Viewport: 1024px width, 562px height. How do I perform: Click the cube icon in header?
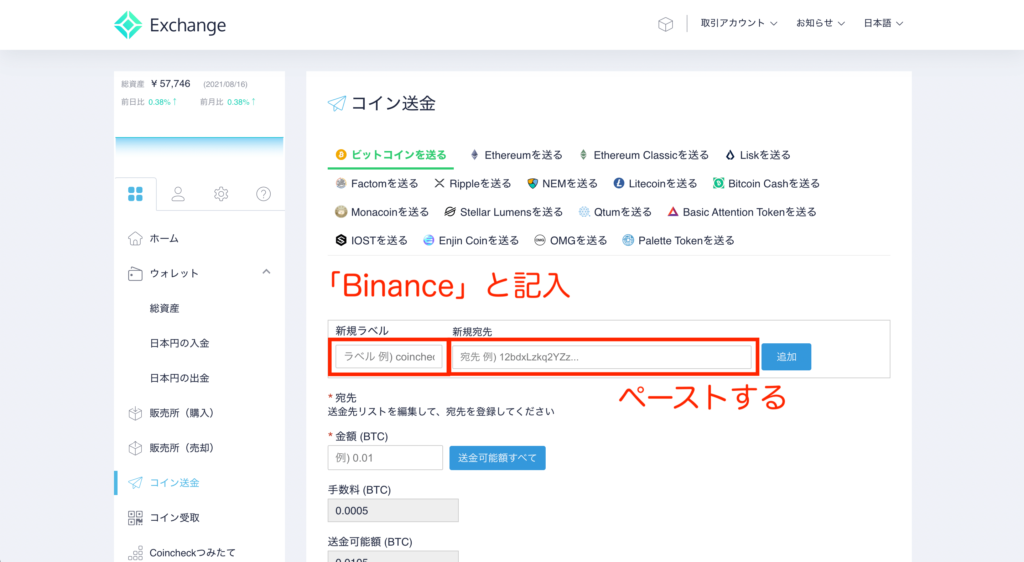[665, 24]
